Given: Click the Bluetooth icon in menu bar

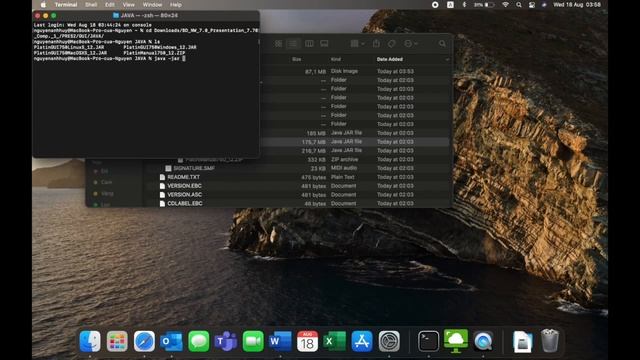Looking at the screenshot, I should 464,5.
